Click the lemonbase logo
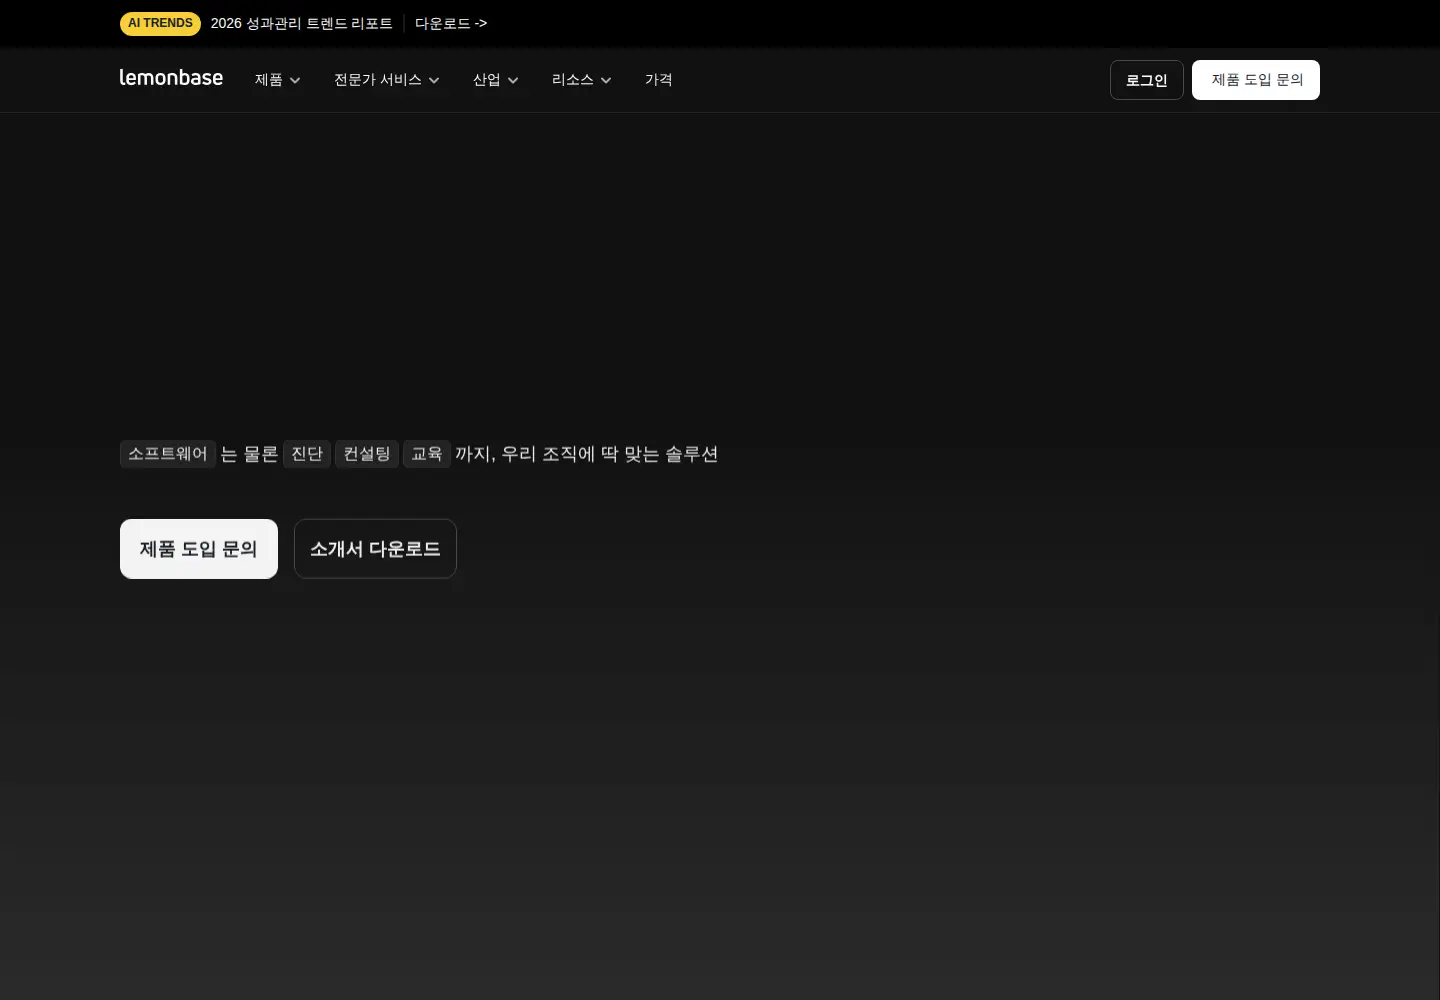Image resolution: width=1440 pixels, height=1000 pixels. click(x=171, y=78)
